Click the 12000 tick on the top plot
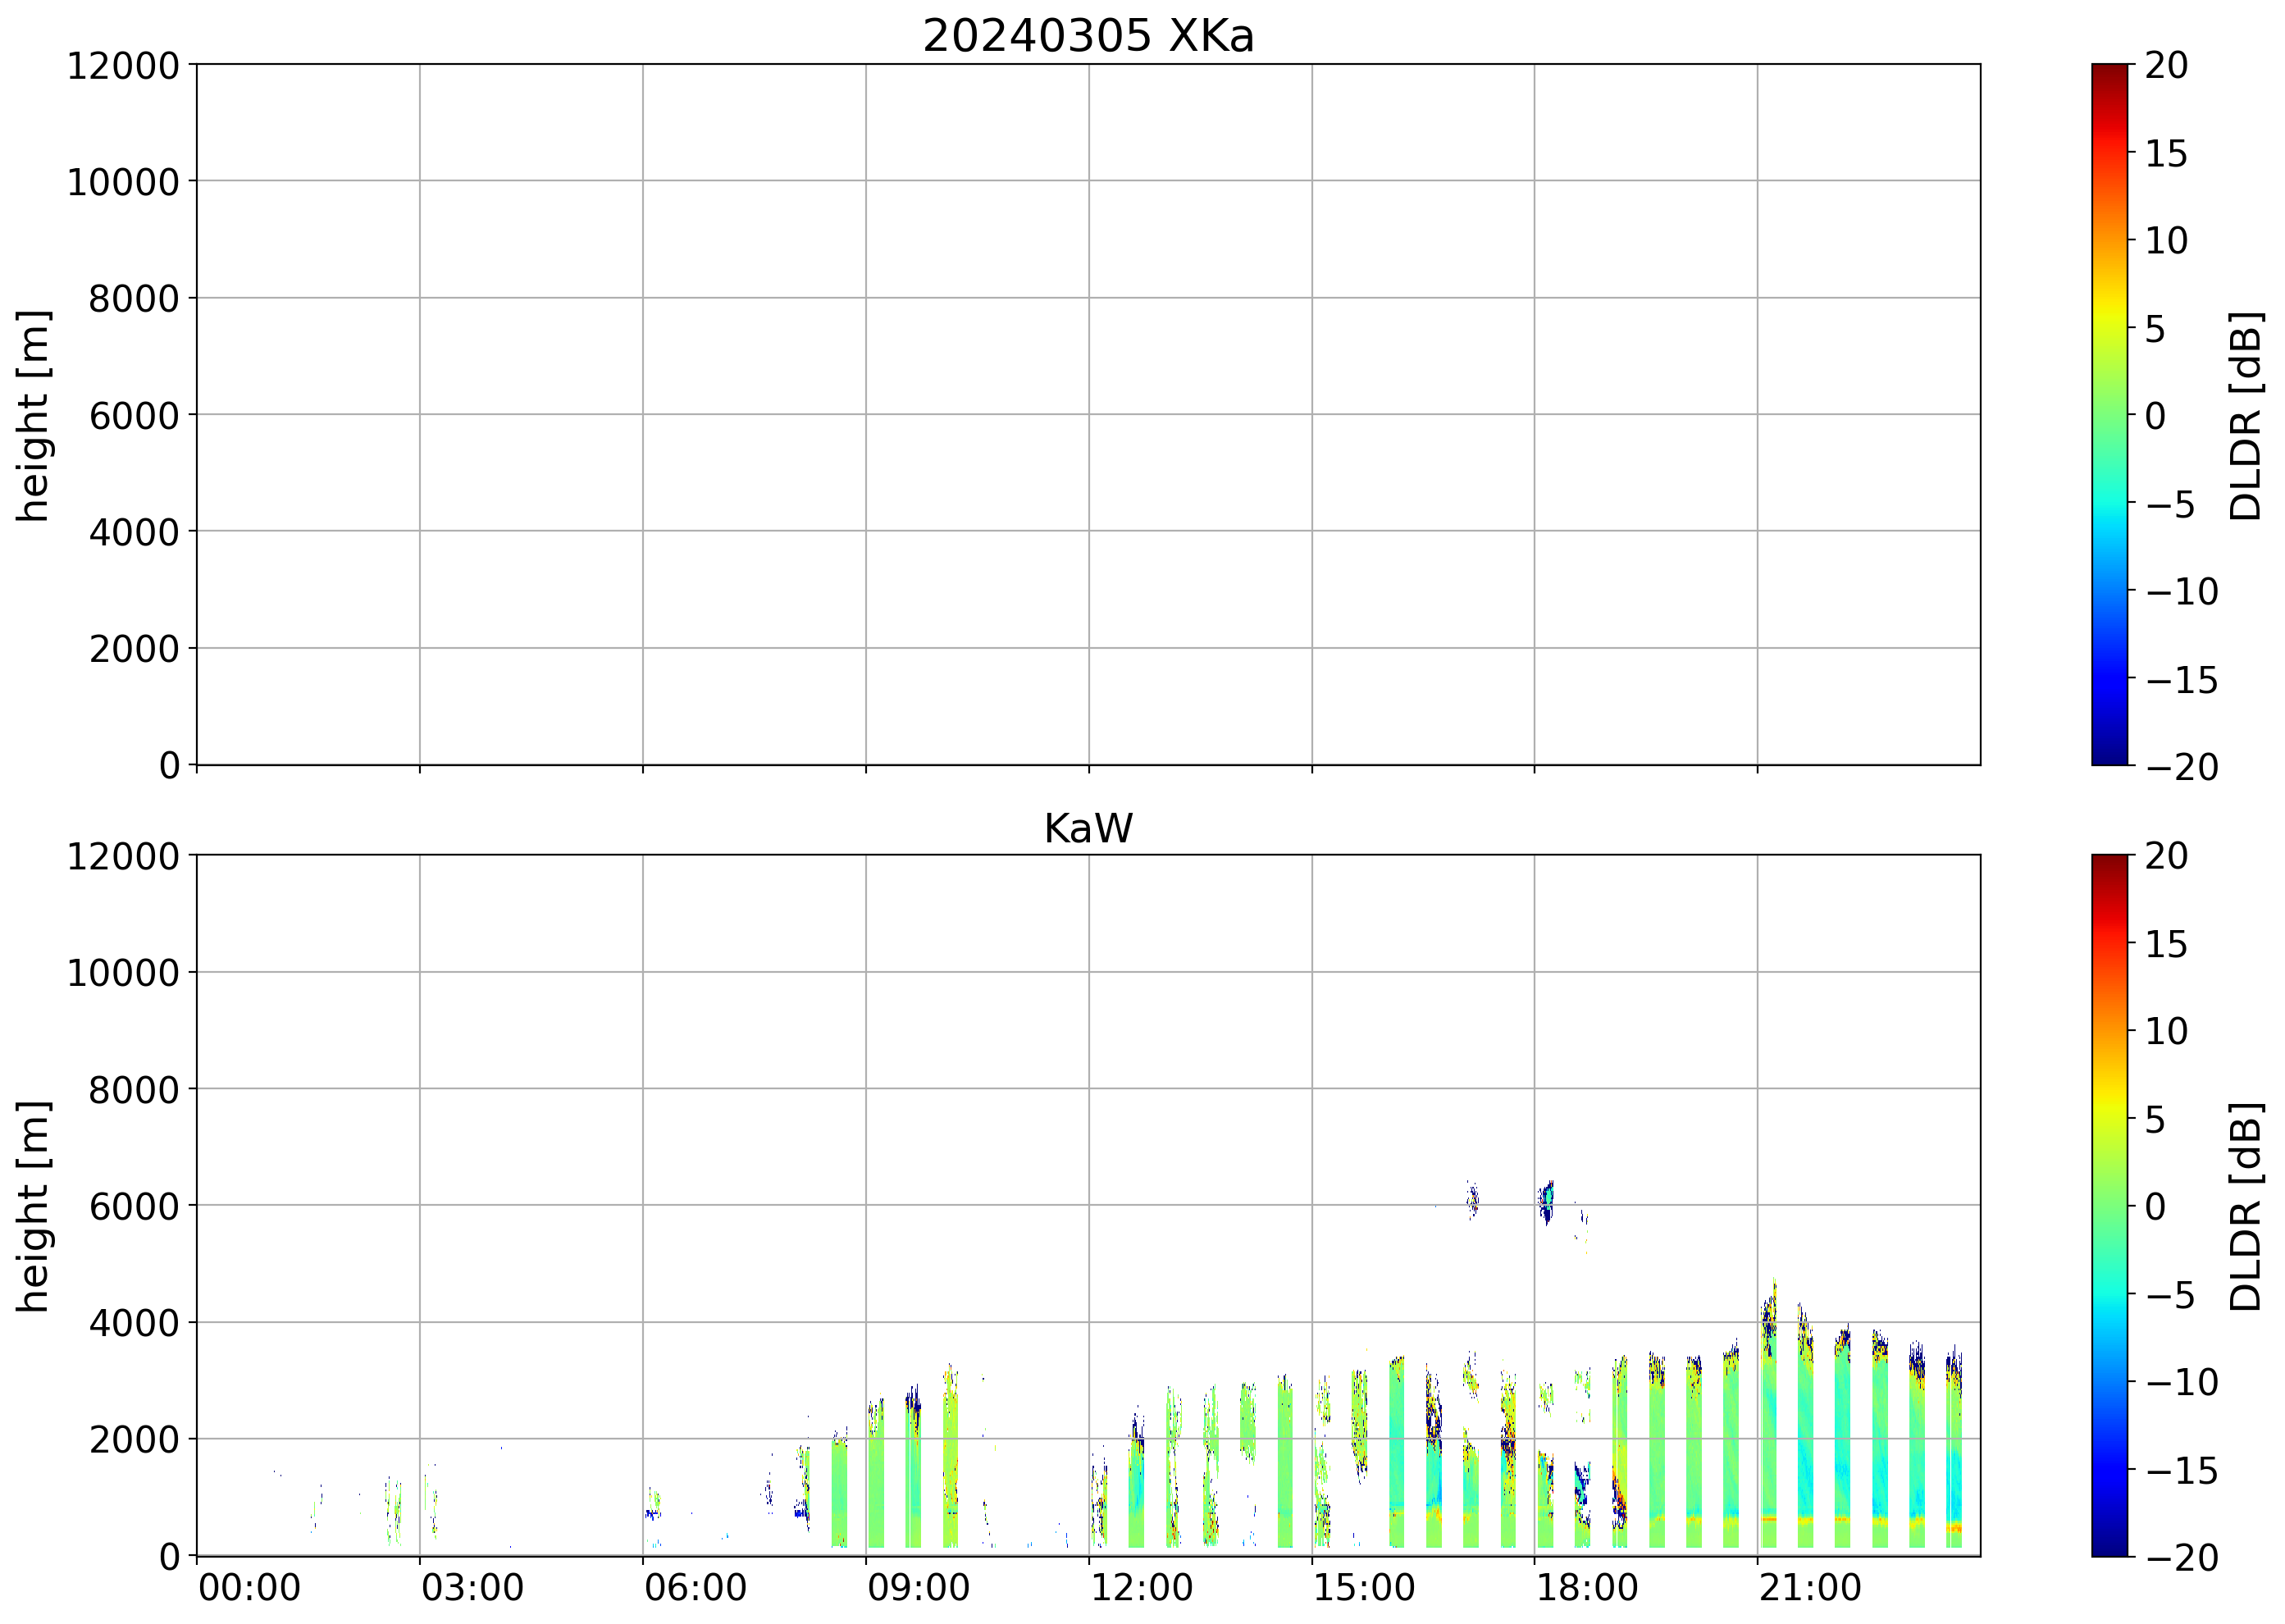The width and height of the screenshot is (2285, 1624). coord(122,66)
